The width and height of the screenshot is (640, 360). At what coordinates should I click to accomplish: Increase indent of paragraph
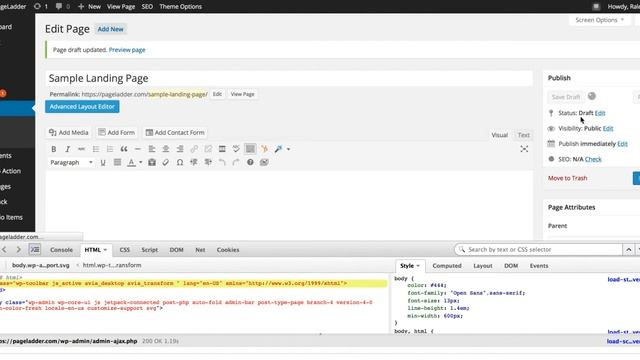click(x=208, y=162)
